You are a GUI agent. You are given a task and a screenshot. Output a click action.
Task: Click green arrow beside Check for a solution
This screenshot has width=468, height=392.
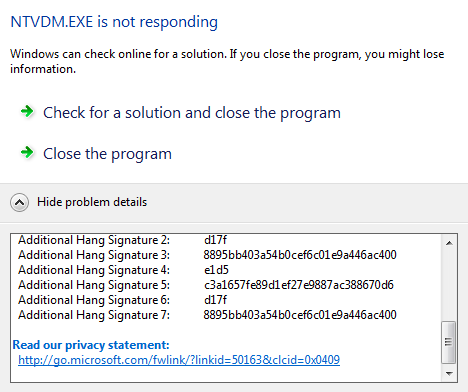pos(27,111)
